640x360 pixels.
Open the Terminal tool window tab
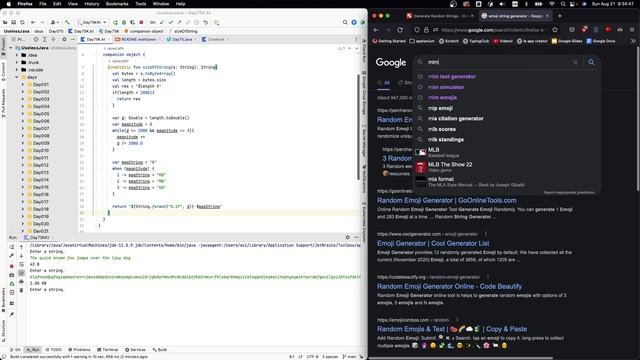click(107, 350)
